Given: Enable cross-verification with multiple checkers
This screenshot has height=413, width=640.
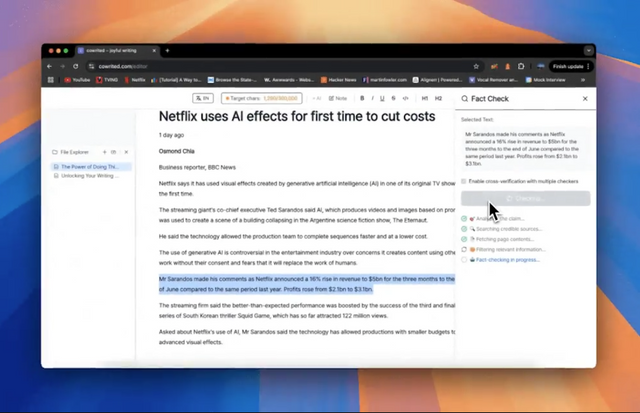Looking at the screenshot, I should (463, 181).
